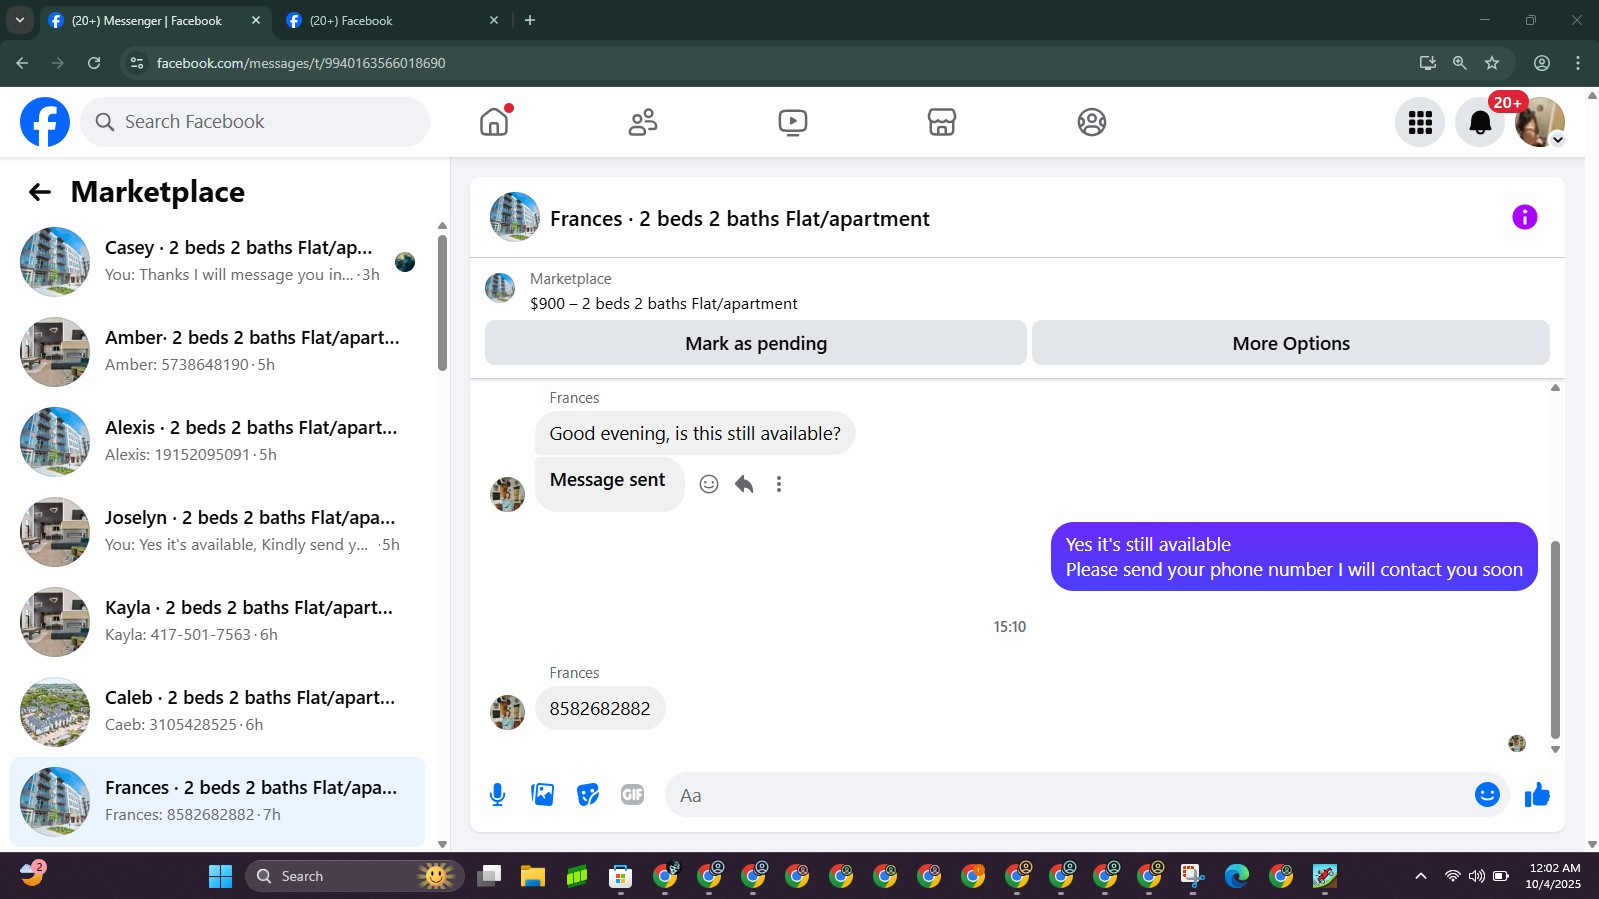1599x899 pixels.
Task: Click the Windows taskbar Search box
Action: coord(354,876)
